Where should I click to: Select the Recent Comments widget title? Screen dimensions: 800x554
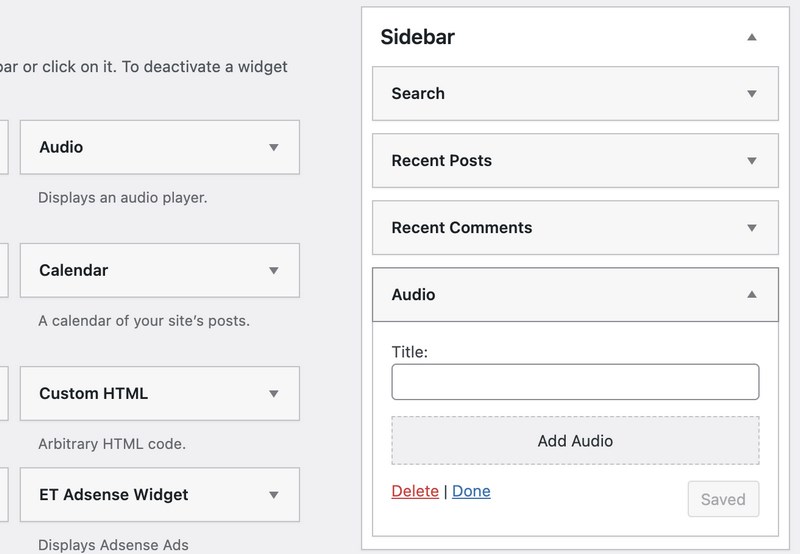point(462,228)
